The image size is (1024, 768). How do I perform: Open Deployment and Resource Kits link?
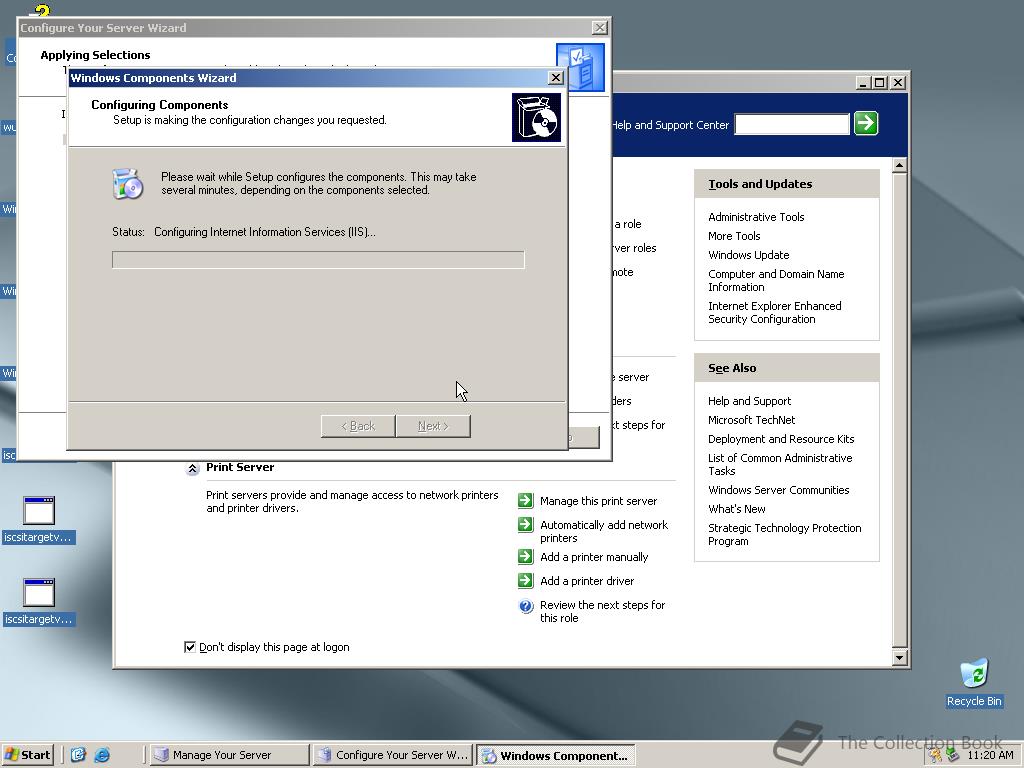tap(781, 439)
